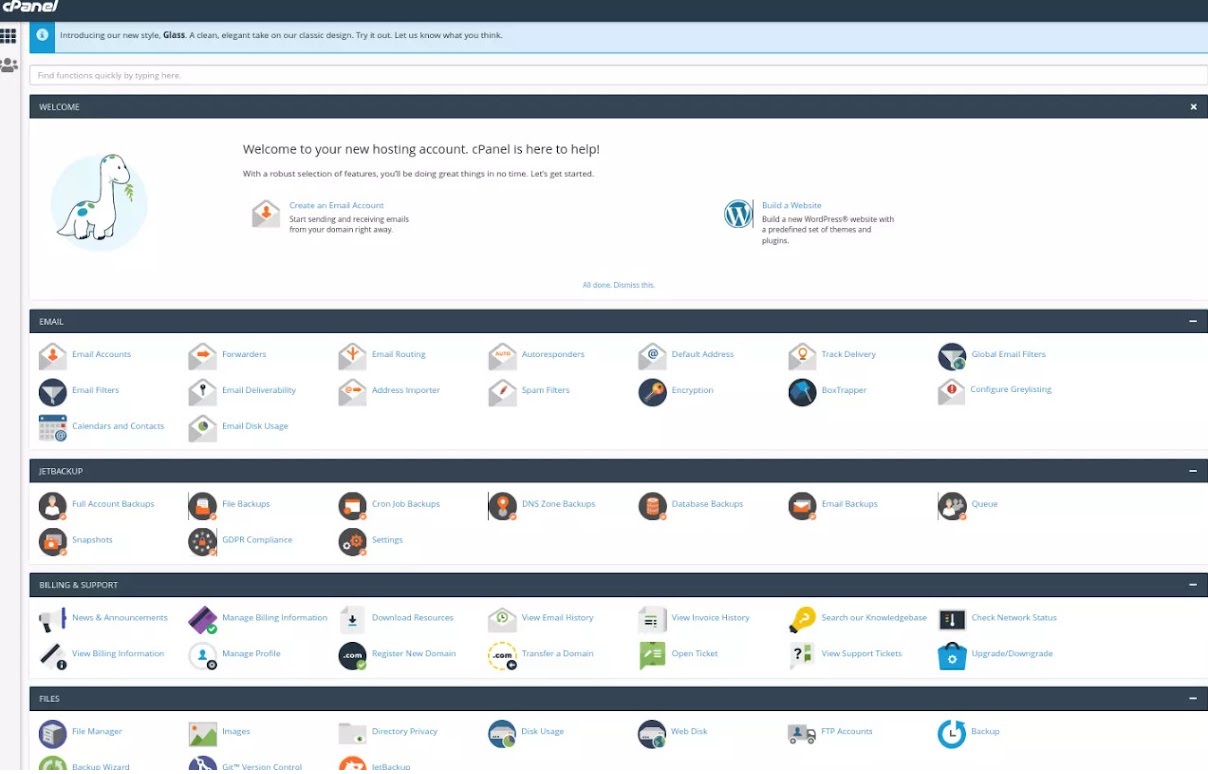Click the Build a Website link
The height and width of the screenshot is (774, 1208).
(x=791, y=205)
